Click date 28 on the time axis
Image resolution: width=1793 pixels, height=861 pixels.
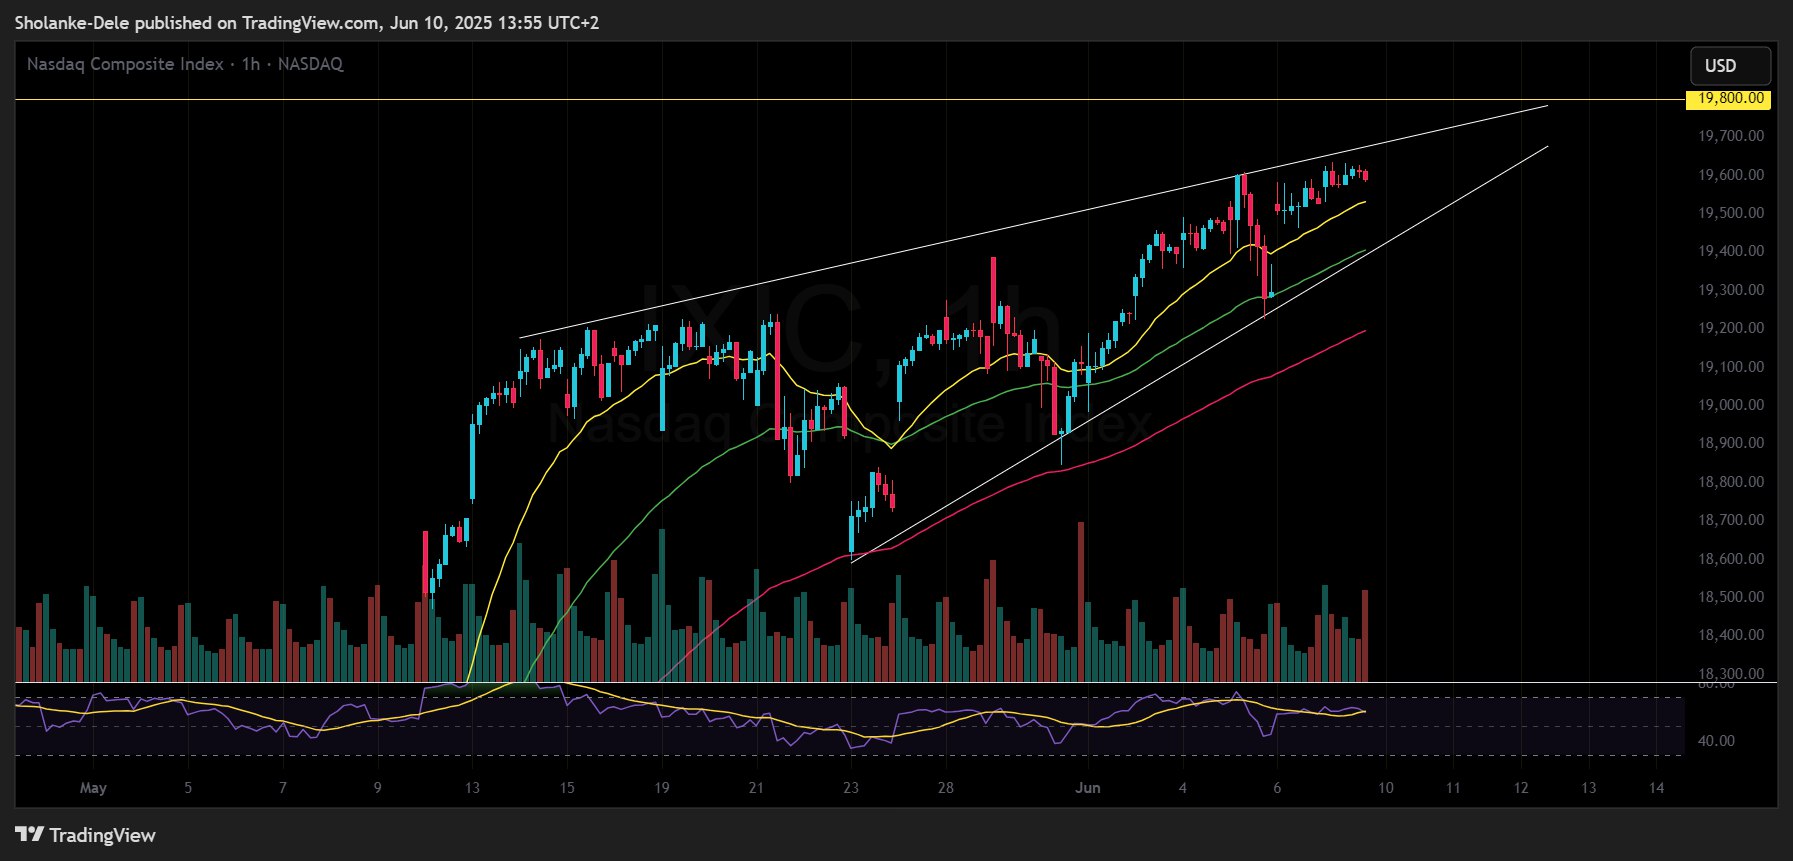point(945,788)
